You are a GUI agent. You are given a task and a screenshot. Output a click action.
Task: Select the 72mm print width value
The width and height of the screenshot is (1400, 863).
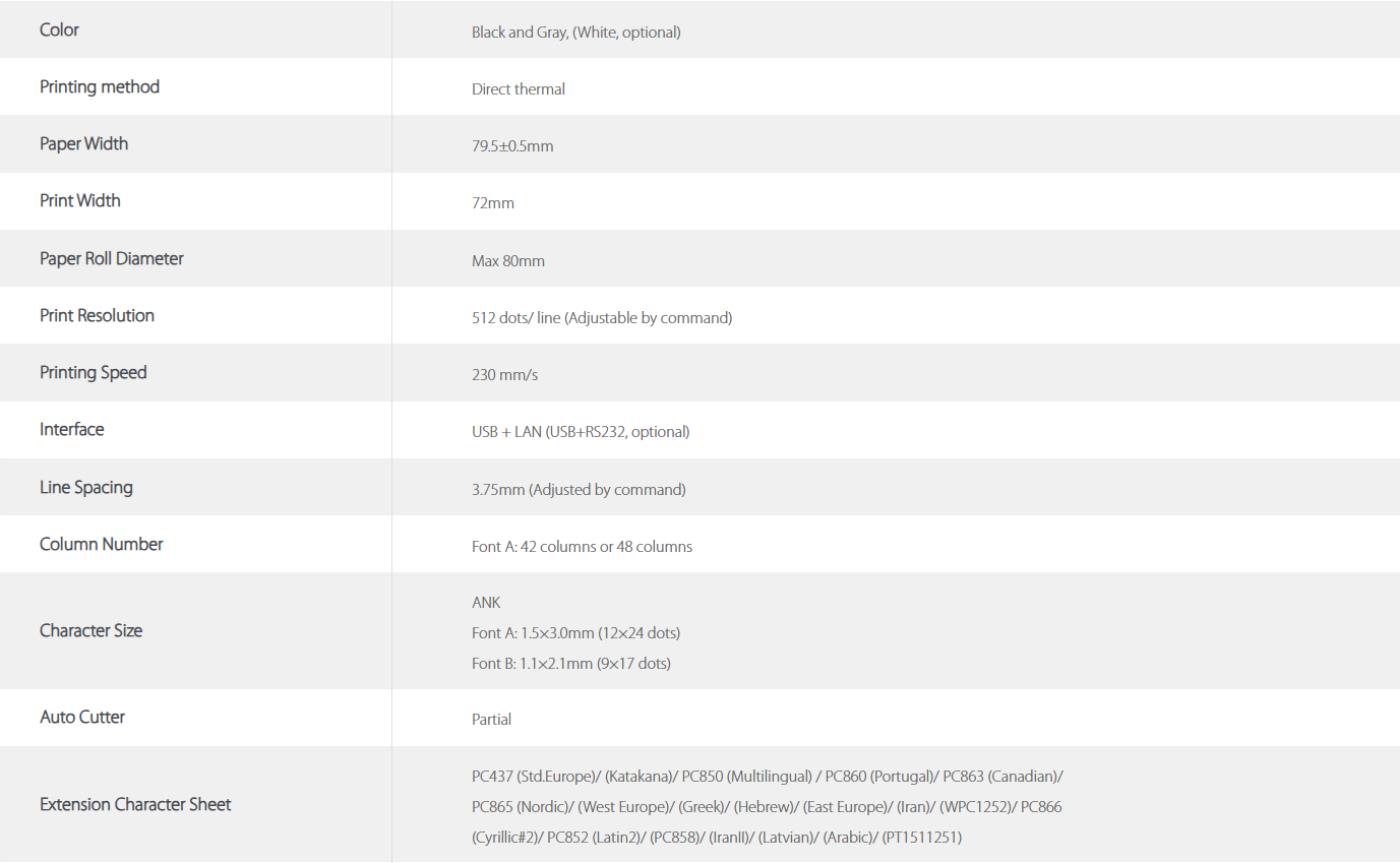coord(493,204)
